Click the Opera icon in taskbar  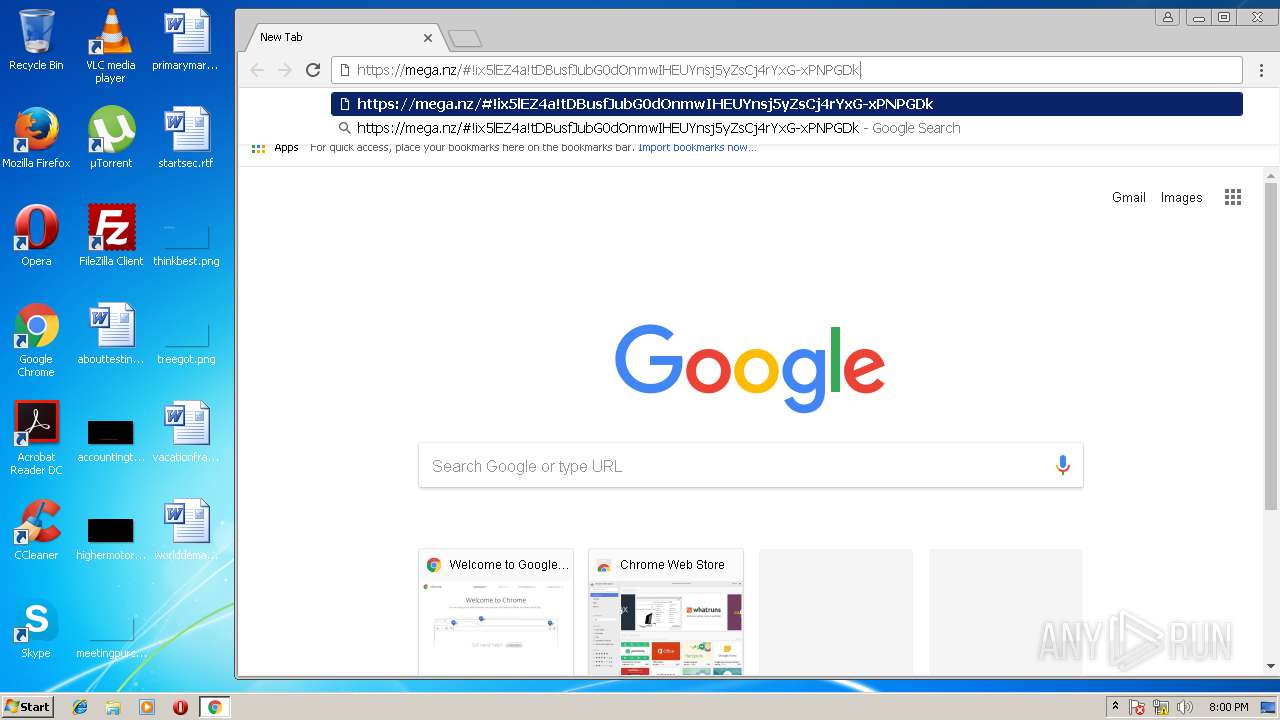click(x=180, y=707)
